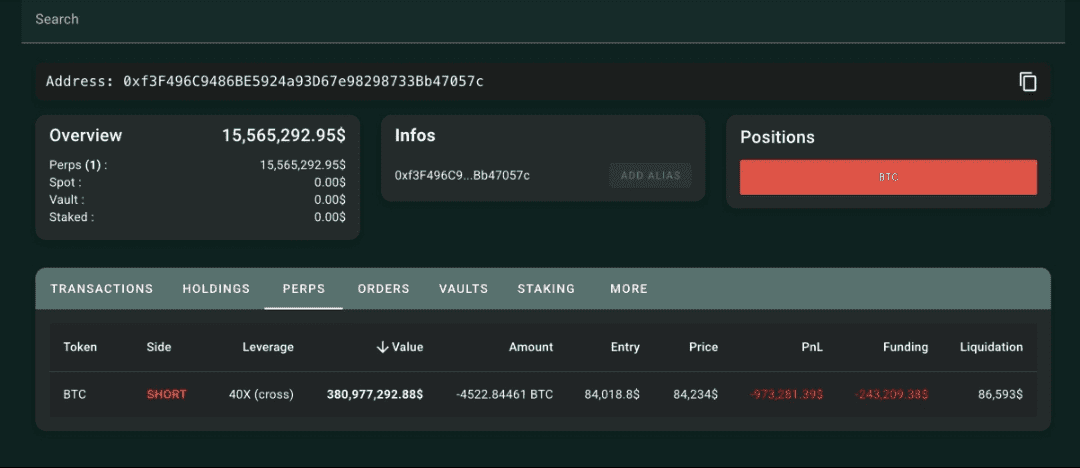Open the ORDERS tab
This screenshot has height=468, width=1080.
pos(384,289)
